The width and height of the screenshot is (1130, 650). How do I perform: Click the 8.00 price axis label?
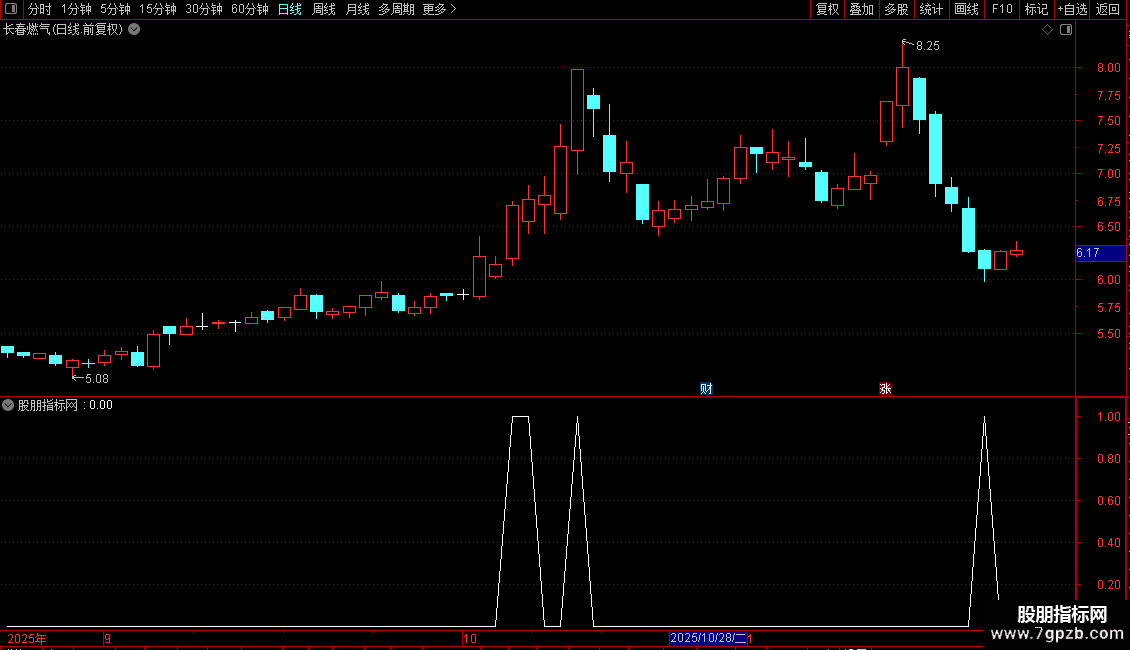pyautogui.click(x=1108, y=68)
